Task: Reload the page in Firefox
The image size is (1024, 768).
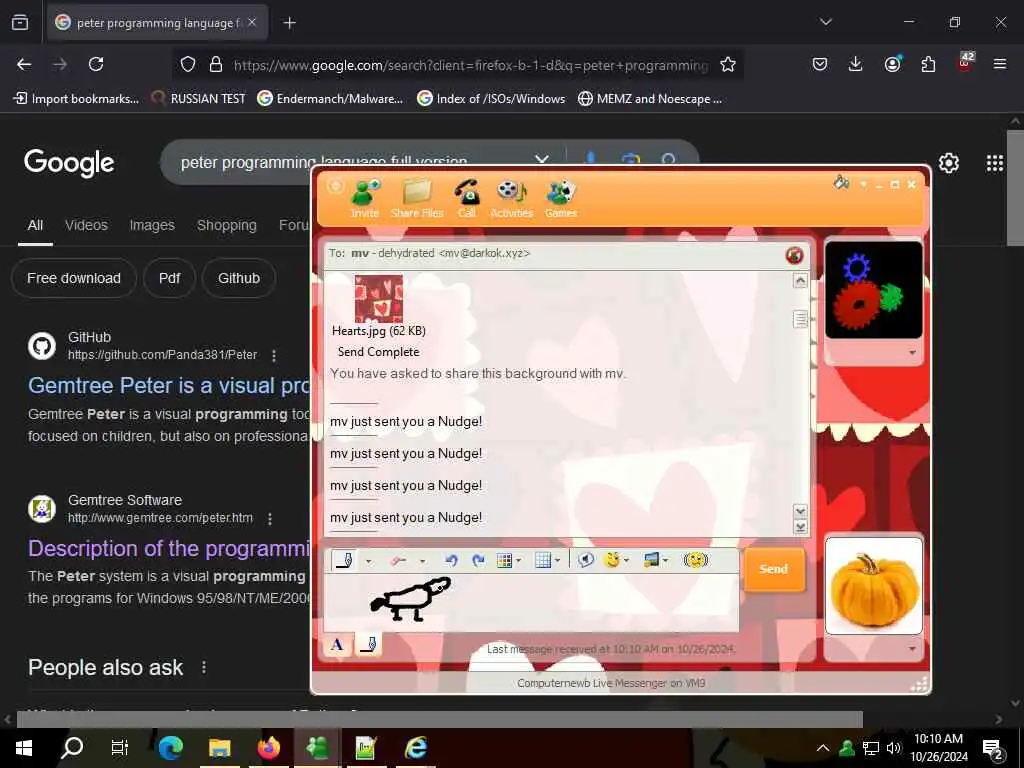Action: pos(96,64)
